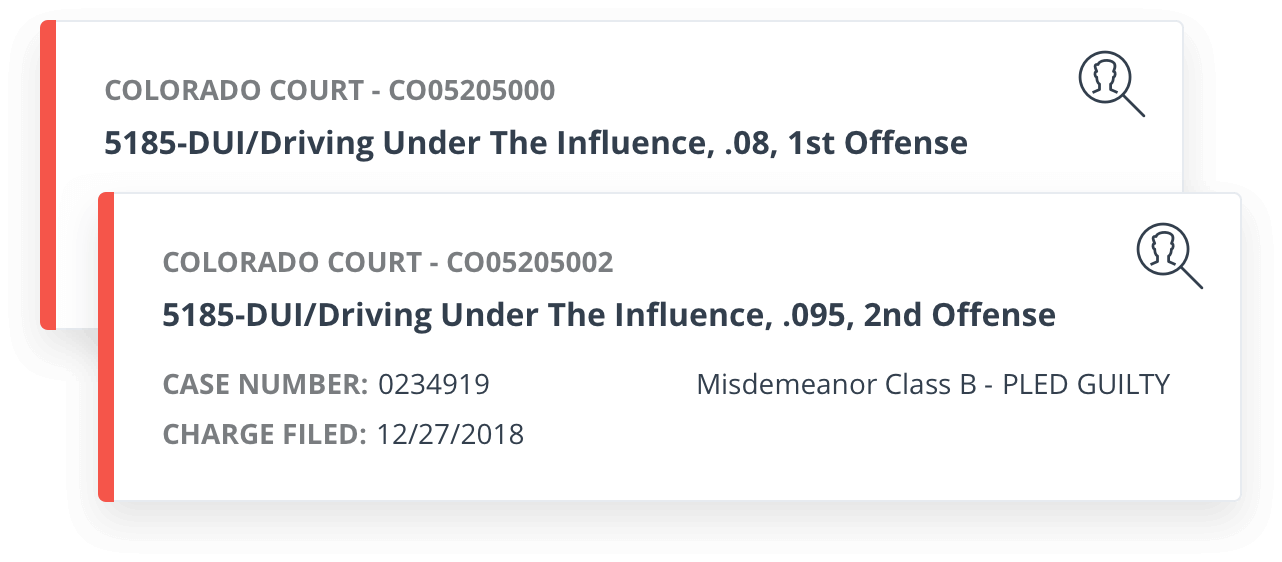
Task: Open the 2nd Offense DUI record title
Action: [609, 315]
